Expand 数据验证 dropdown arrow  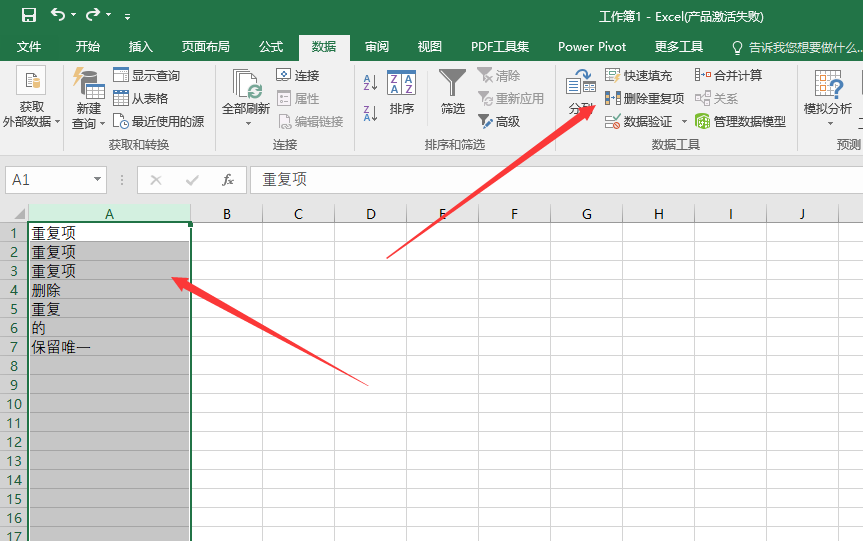(x=685, y=121)
